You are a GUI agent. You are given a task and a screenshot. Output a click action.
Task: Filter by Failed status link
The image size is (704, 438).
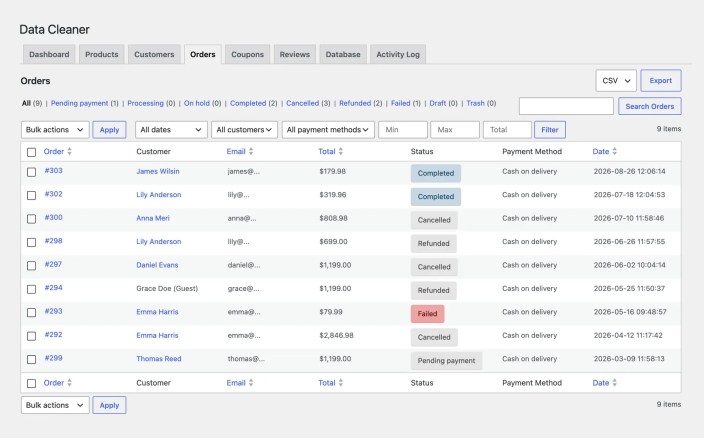[x=400, y=103]
